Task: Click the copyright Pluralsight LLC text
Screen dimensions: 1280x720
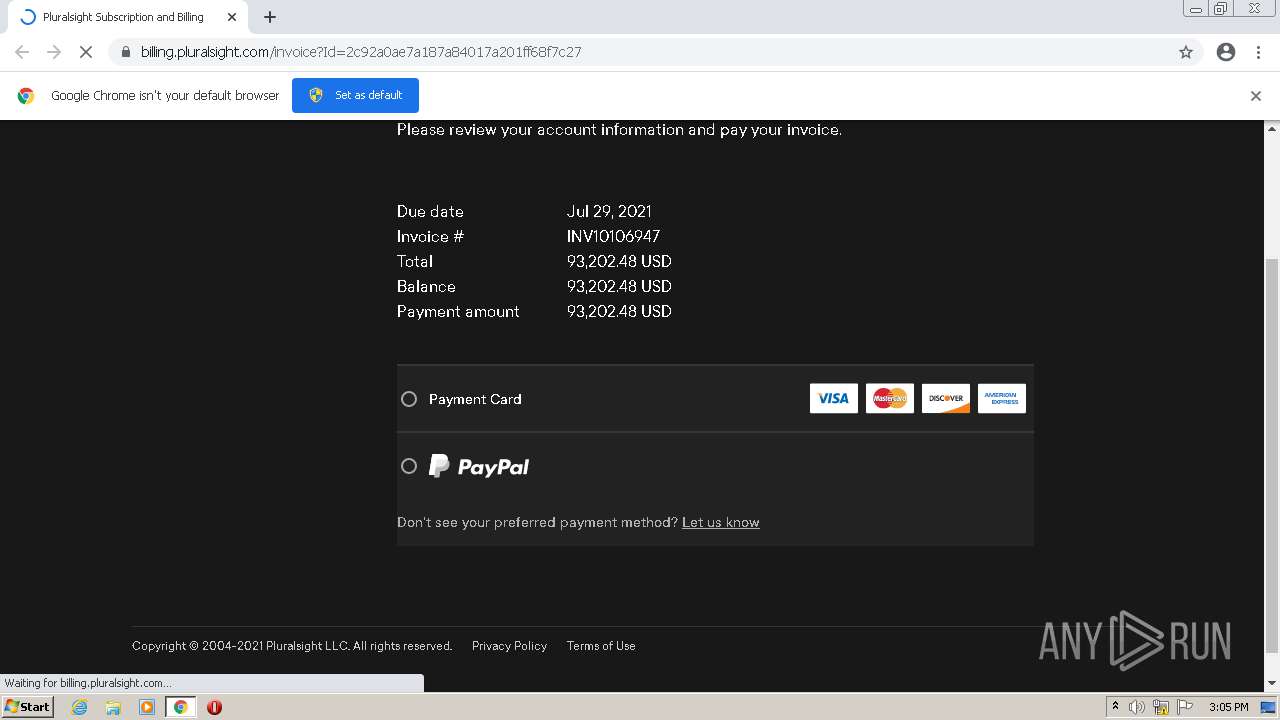Action: [x=292, y=646]
